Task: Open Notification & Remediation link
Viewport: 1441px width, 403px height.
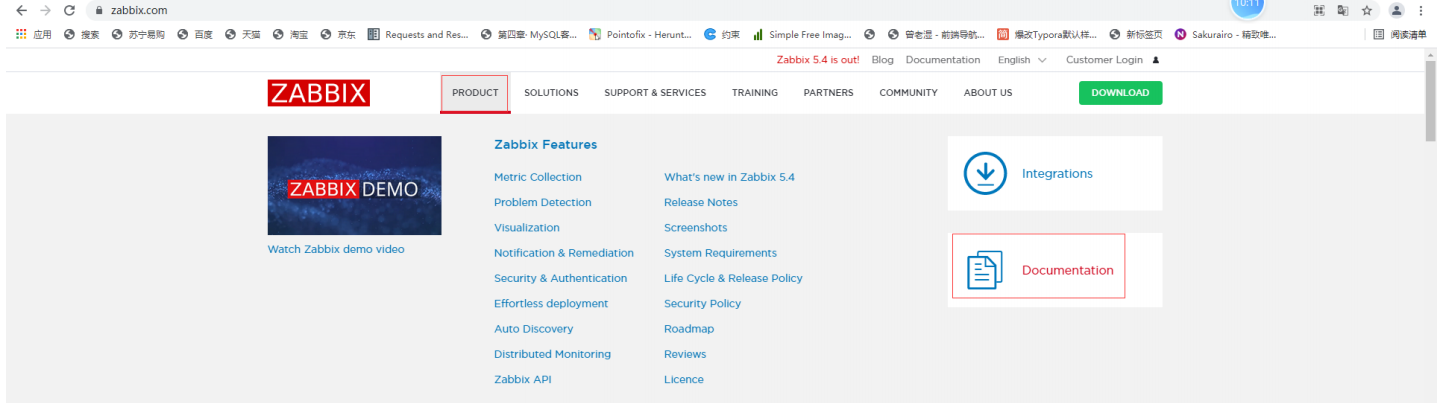Action: click(x=563, y=253)
